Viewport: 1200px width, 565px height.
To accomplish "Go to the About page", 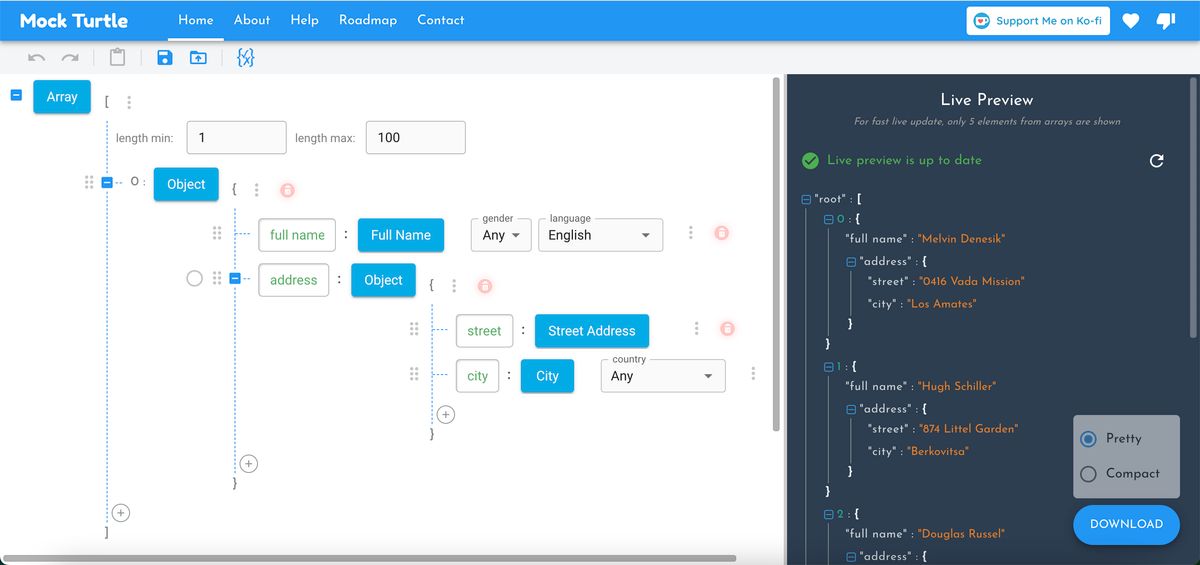I will pos(251,20).
